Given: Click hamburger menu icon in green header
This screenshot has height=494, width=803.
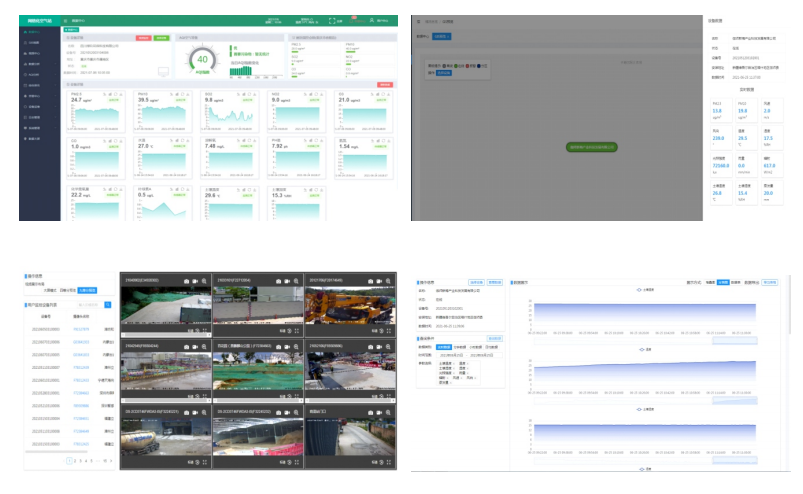Looking at the screenshot, I should (65, 19).
